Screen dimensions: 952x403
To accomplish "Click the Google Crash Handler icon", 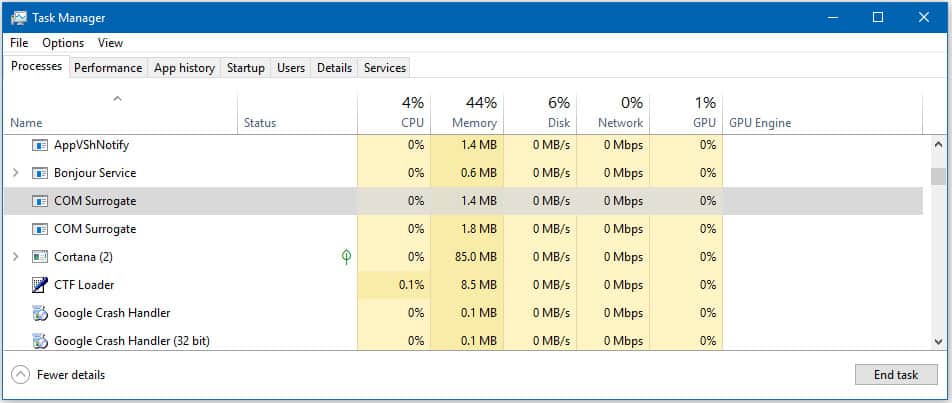I will (x=40, y=313).
